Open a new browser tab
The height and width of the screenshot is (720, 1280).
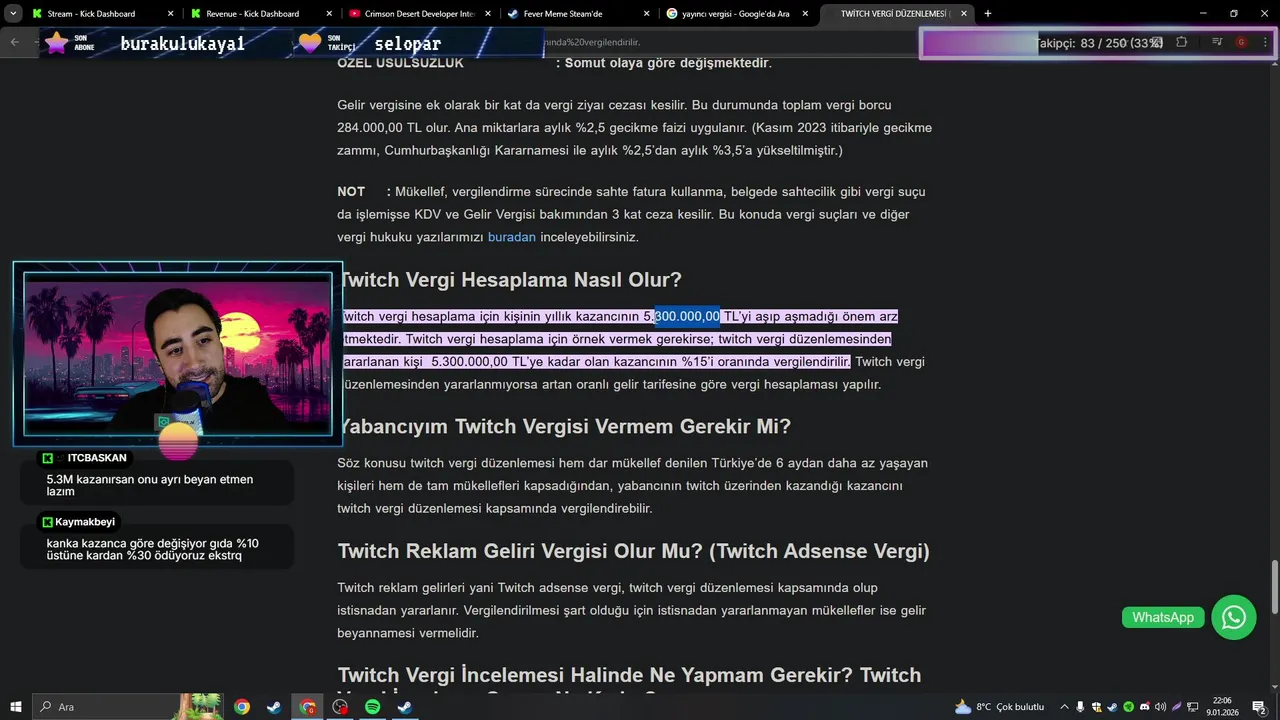988,14
